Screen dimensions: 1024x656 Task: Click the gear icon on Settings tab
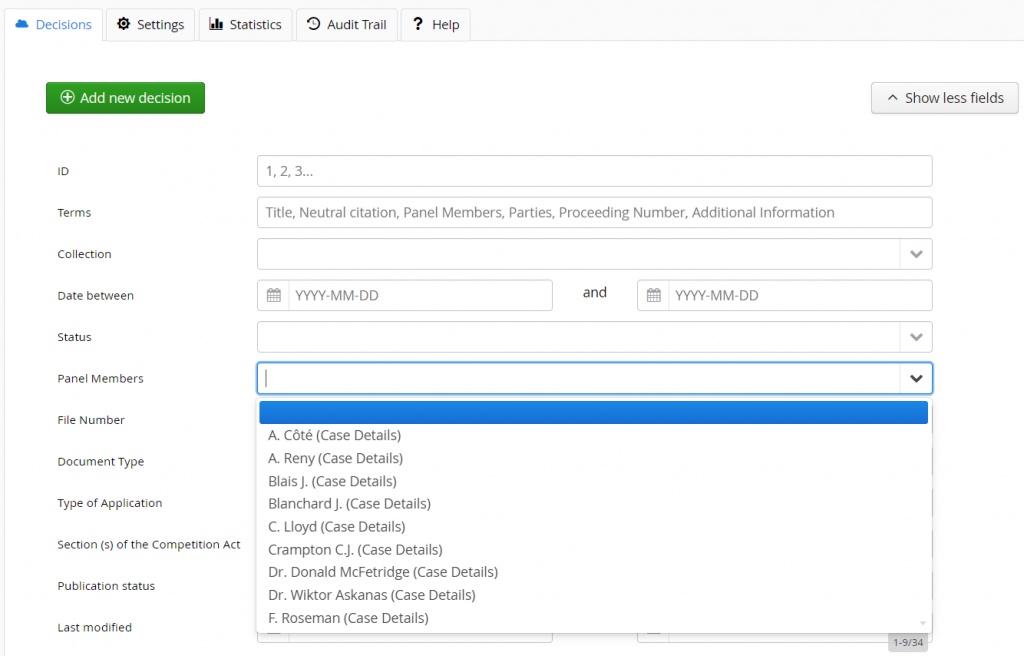click(124, 24)
